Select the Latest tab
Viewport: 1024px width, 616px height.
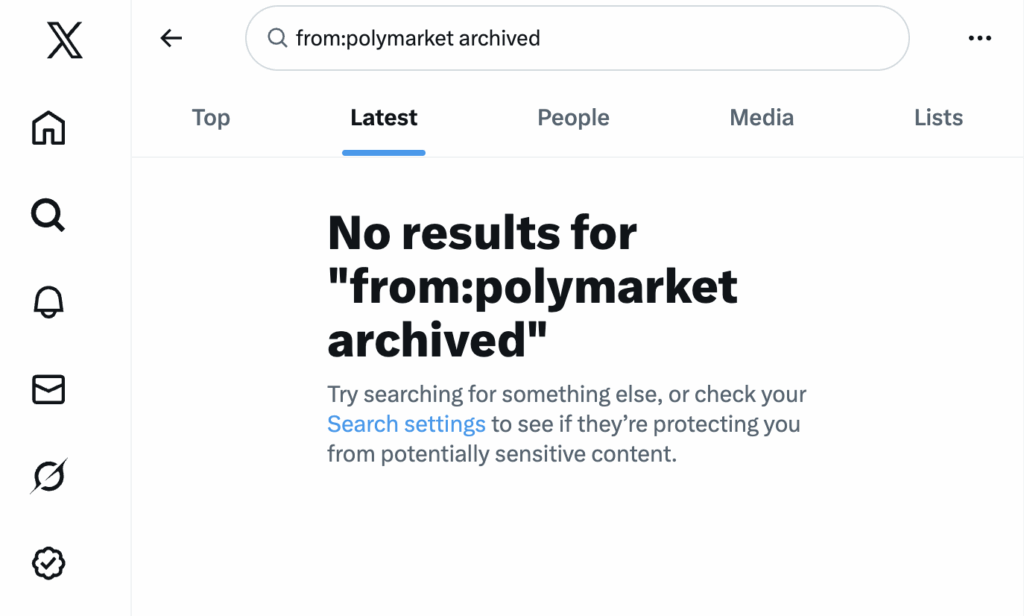(x=384, y=118)
